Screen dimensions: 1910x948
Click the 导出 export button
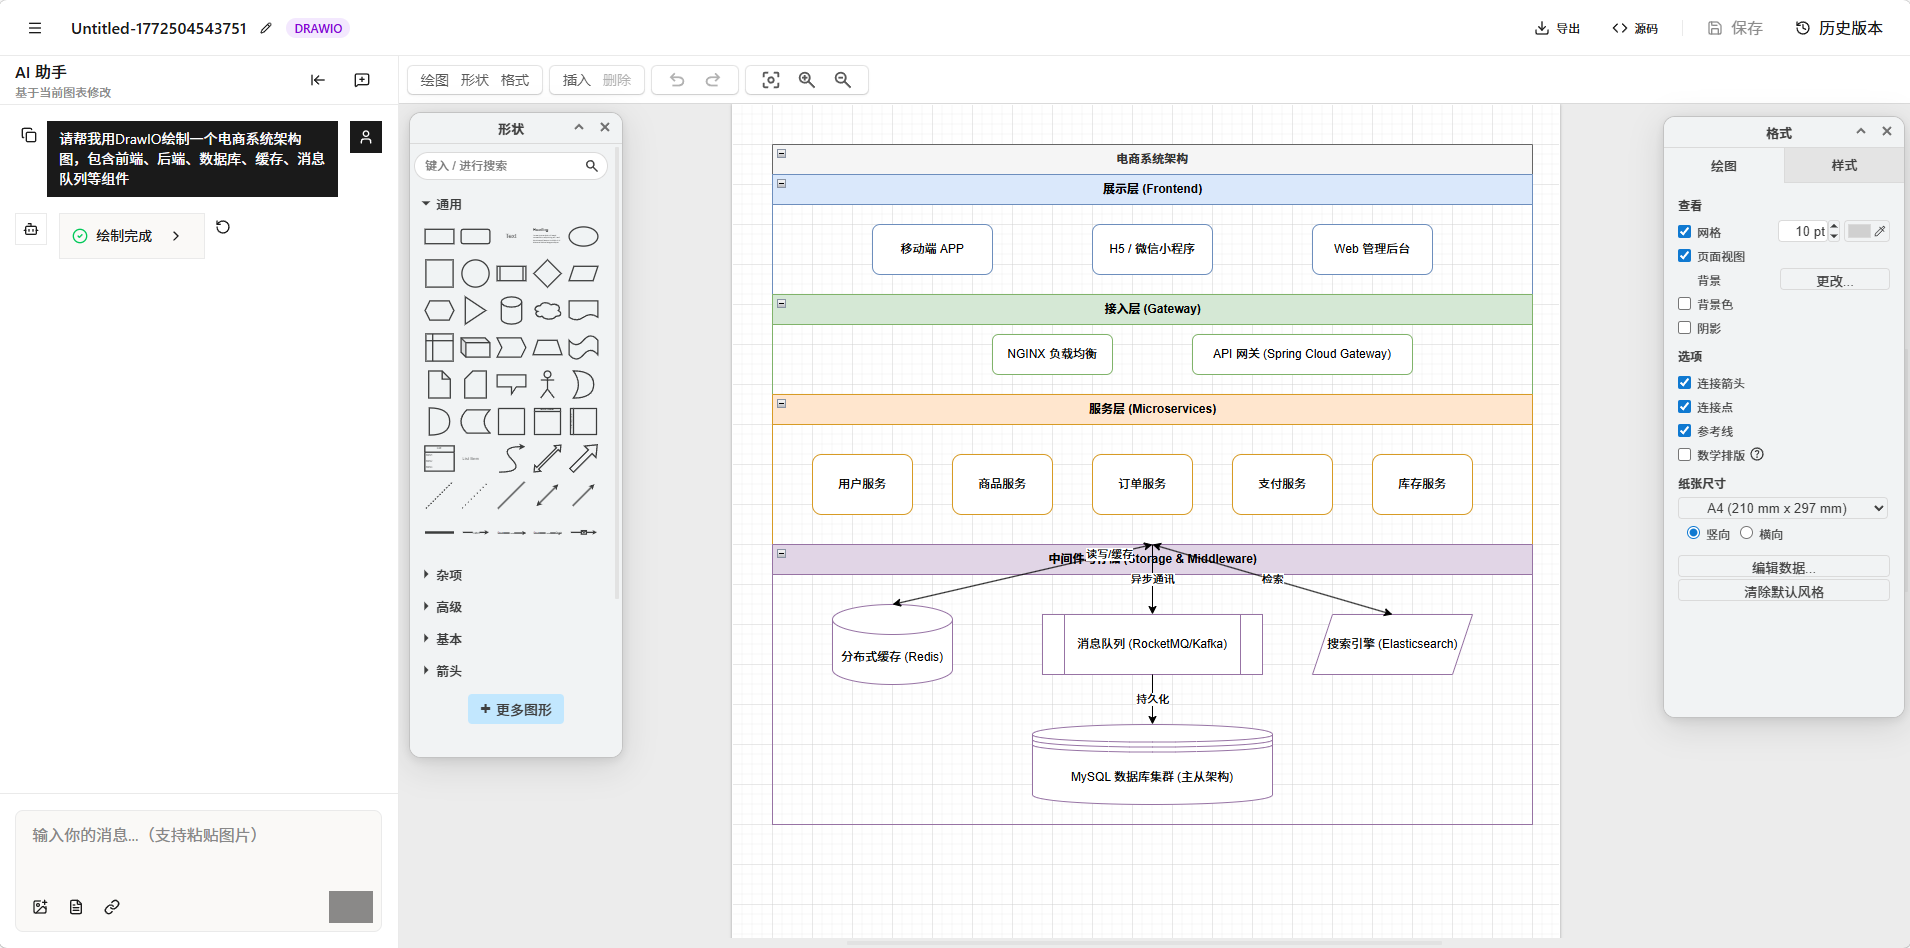pyautogui.click(x=1557, y=28)
